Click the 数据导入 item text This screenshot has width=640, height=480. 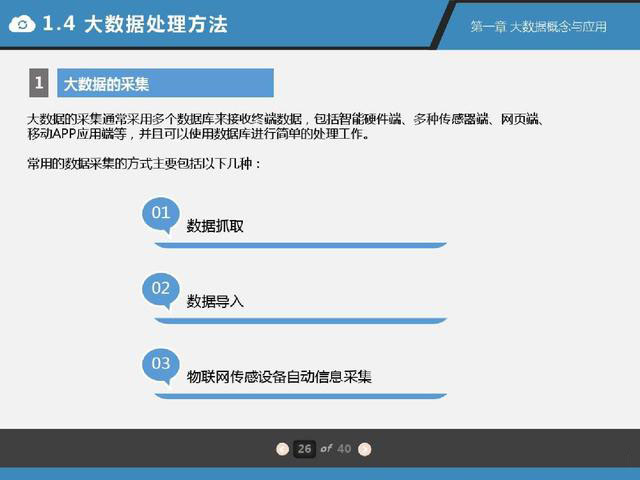click(x=215, y=301)
